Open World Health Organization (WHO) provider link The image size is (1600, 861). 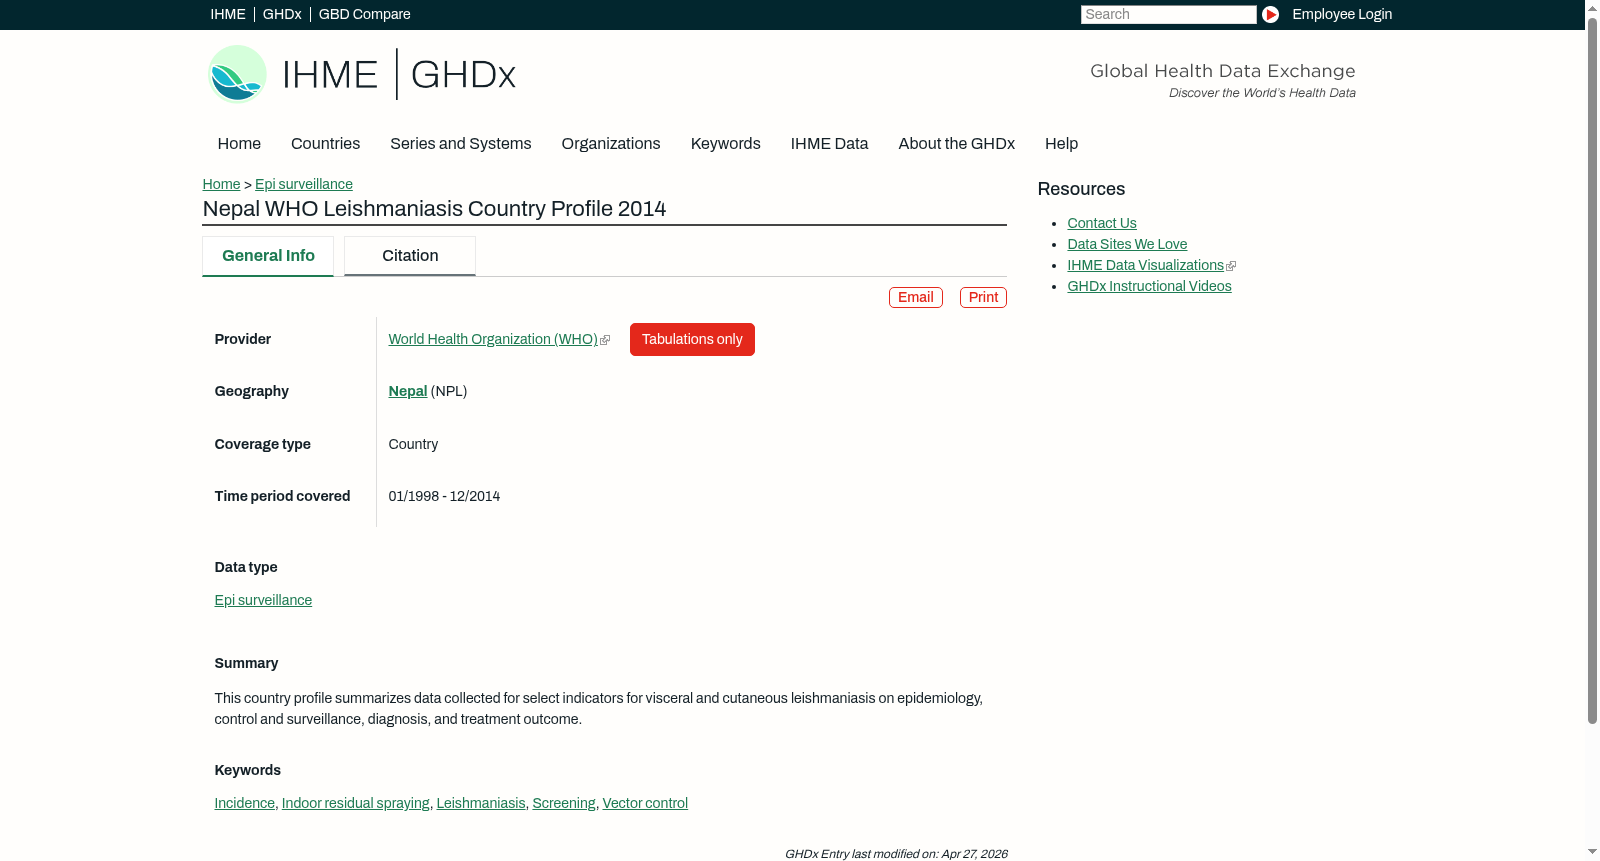pyautogui.click(x=493, y=340)
